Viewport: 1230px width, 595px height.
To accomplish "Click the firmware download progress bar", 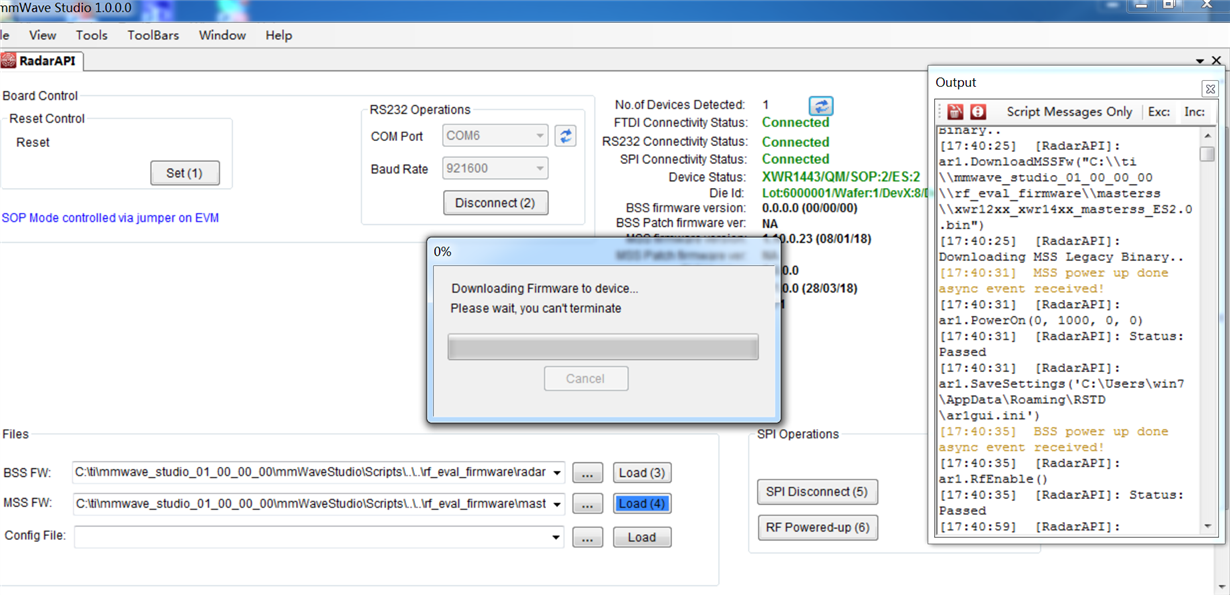I will coord(603,347).
